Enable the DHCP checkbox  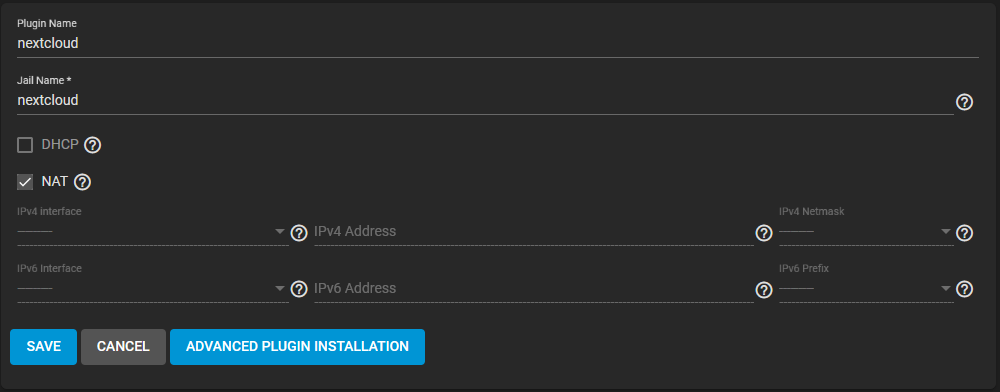coord(25,145)
